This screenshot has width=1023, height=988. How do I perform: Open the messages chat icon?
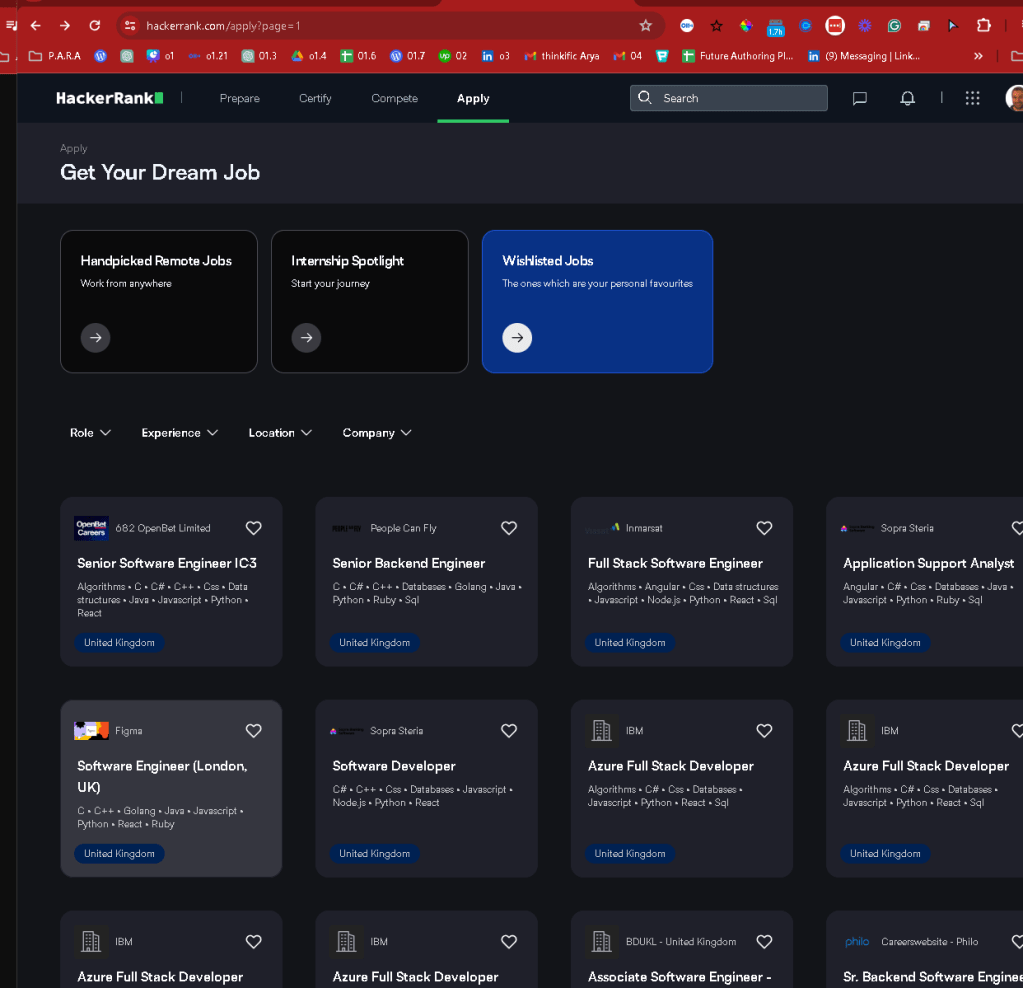click(860, 98)
